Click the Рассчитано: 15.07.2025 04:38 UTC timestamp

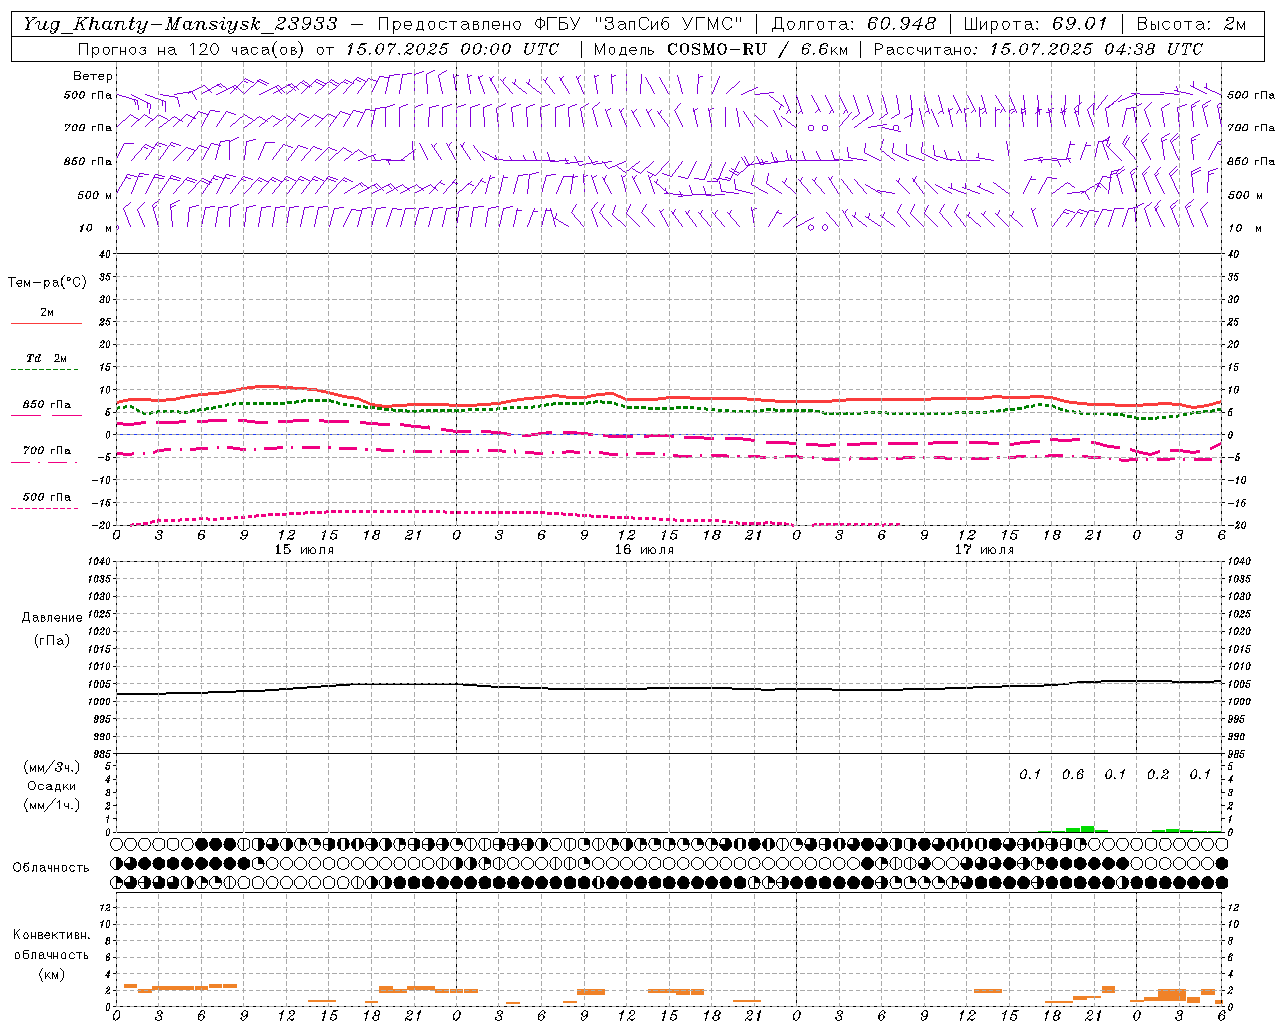[1038, 49]
